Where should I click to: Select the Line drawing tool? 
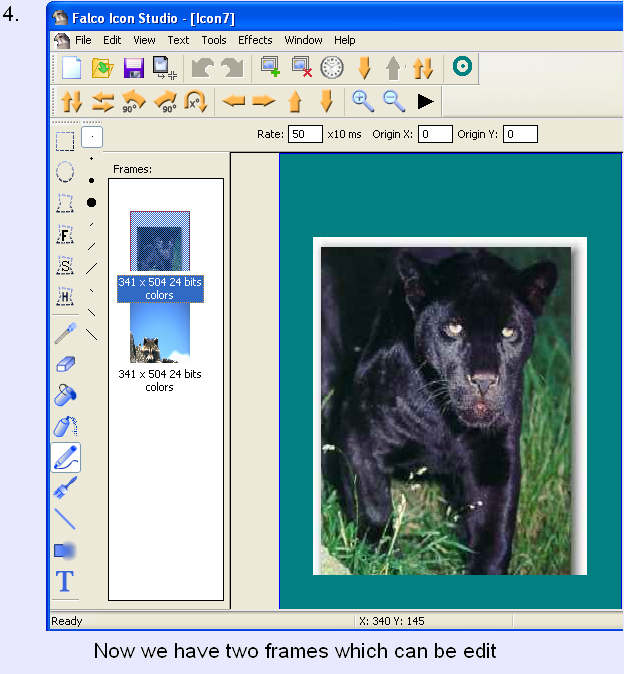tap(65, 519)
